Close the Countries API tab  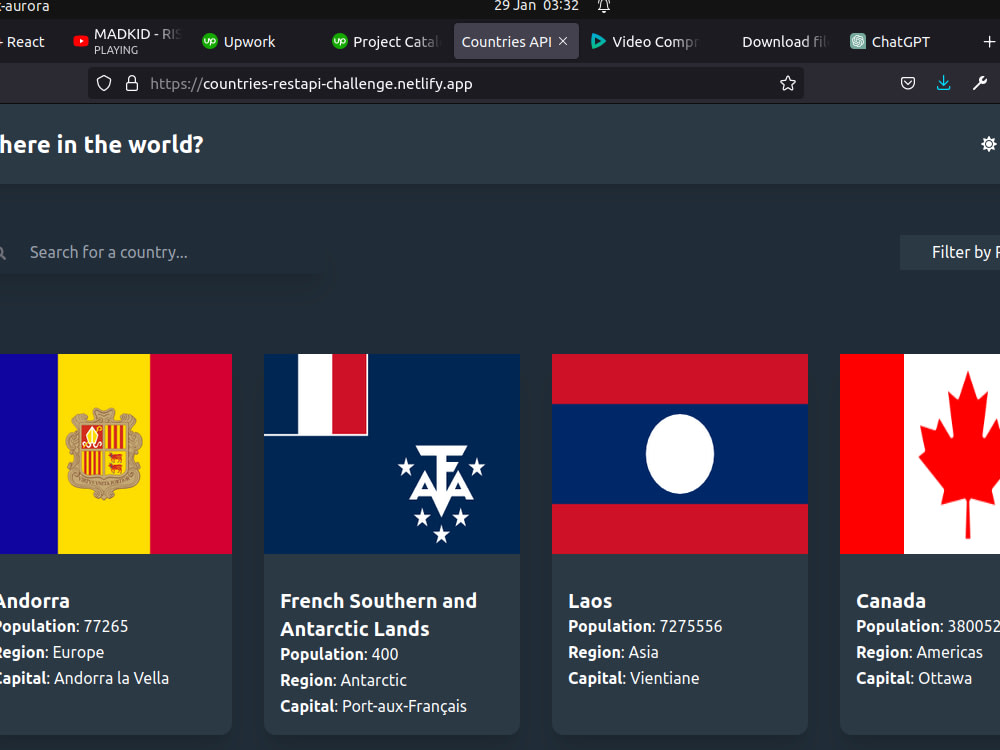pos(563,41)
